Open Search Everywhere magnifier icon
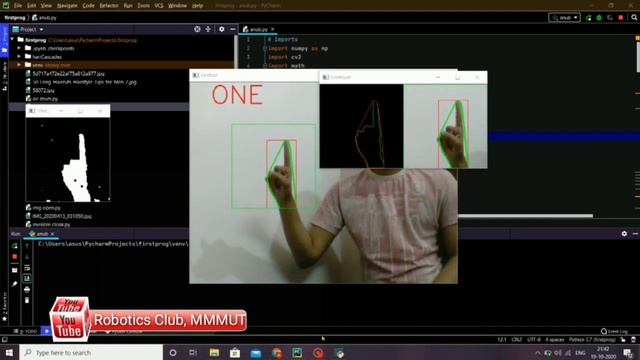The height and width of the screenshot is (360, 640). (x=634, y=18)
